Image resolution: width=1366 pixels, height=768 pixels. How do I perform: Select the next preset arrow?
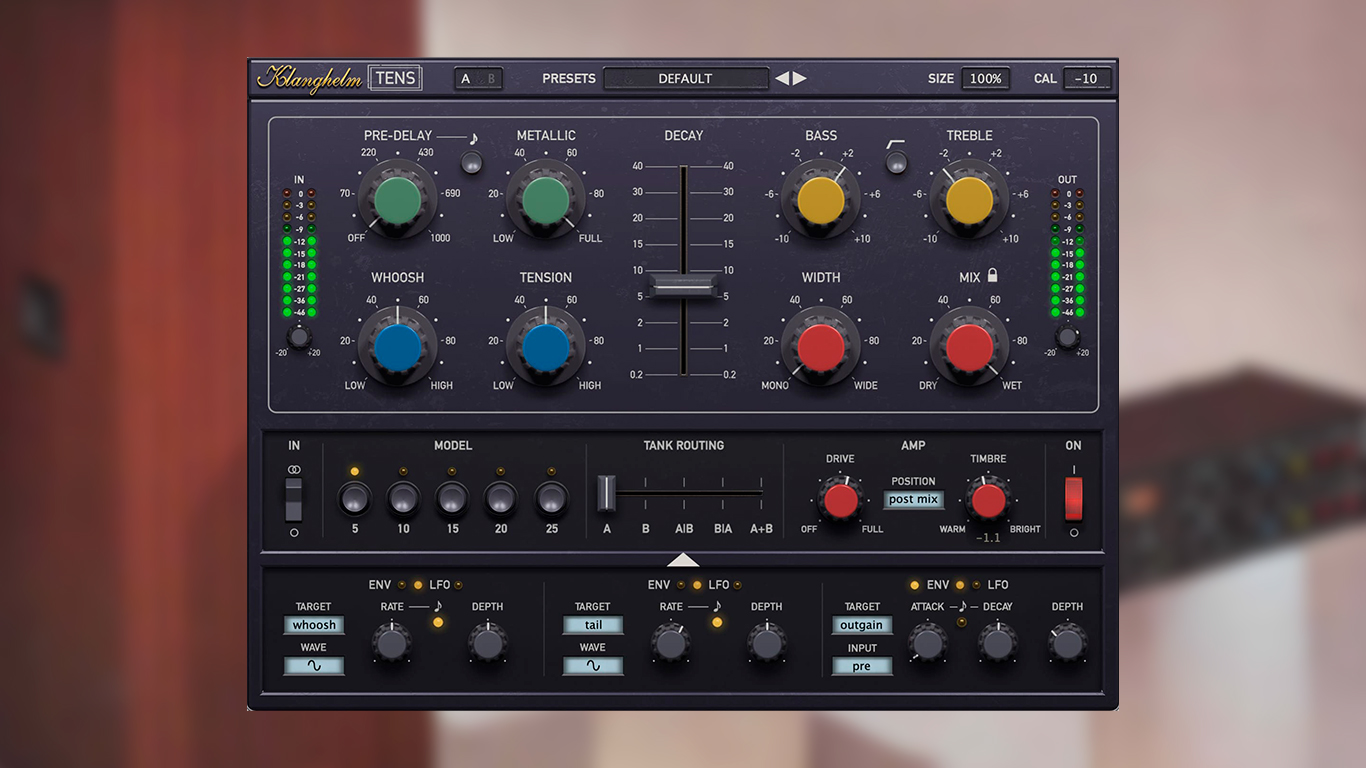(799, 79)
